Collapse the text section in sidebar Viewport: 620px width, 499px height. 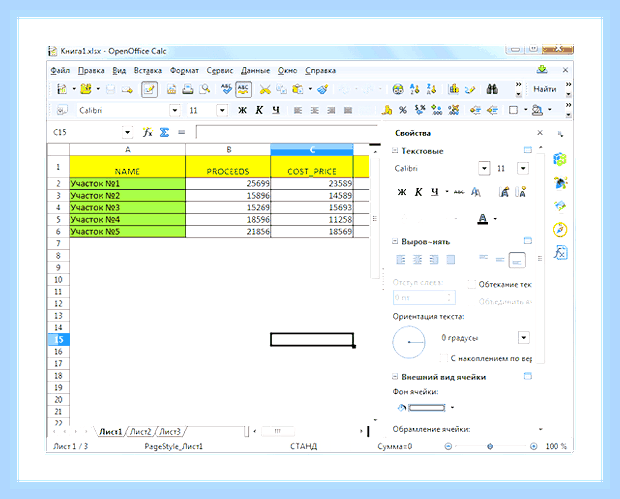(395, 151)
